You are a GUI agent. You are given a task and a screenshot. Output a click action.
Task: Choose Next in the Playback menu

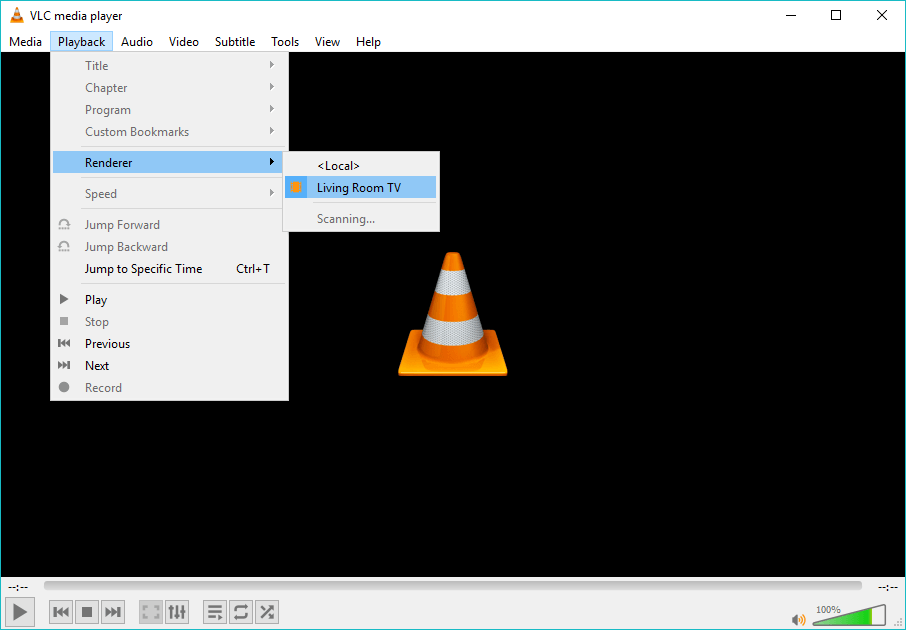[97, 366]
